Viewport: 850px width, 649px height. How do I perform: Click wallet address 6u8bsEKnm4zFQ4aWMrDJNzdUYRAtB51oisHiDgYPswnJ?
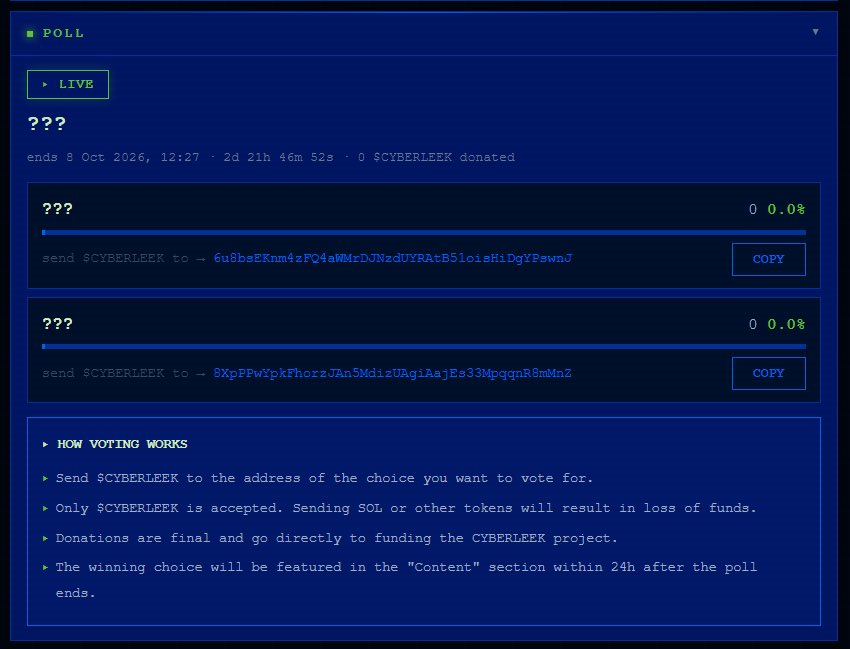pos(392,258)
